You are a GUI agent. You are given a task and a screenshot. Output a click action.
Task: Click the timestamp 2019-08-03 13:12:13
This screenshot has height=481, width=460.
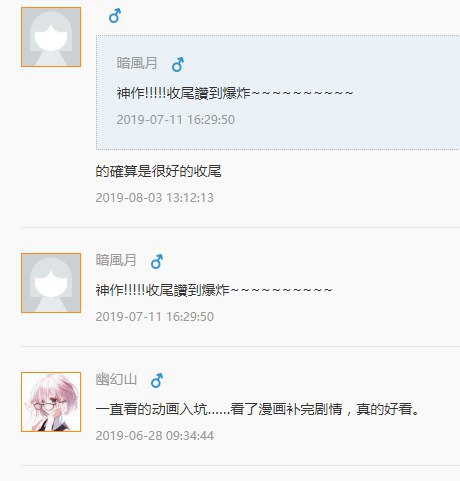[154, 198]
